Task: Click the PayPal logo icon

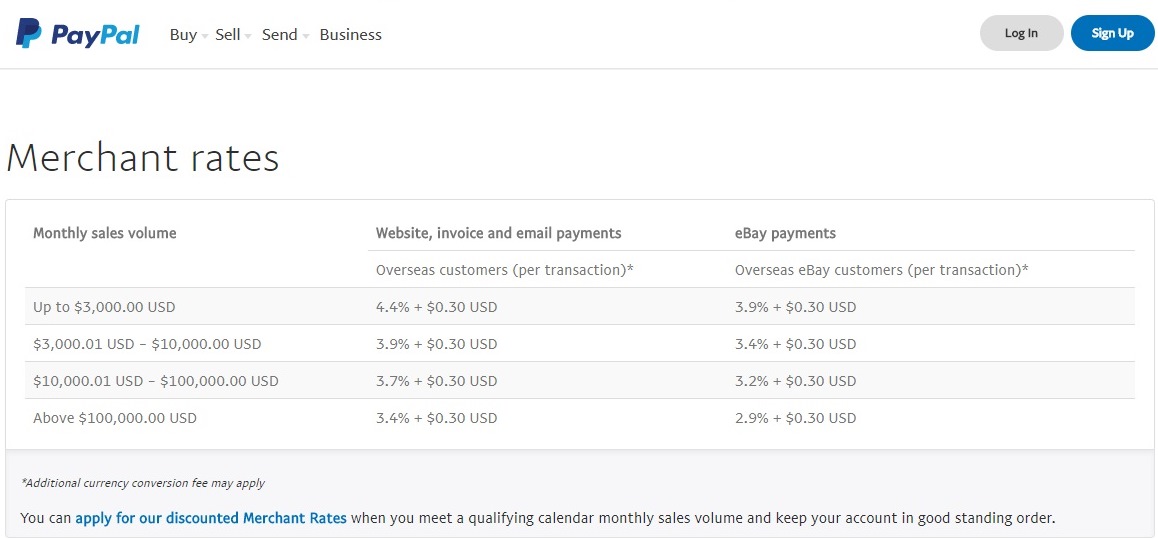Action: pos(30,34)
